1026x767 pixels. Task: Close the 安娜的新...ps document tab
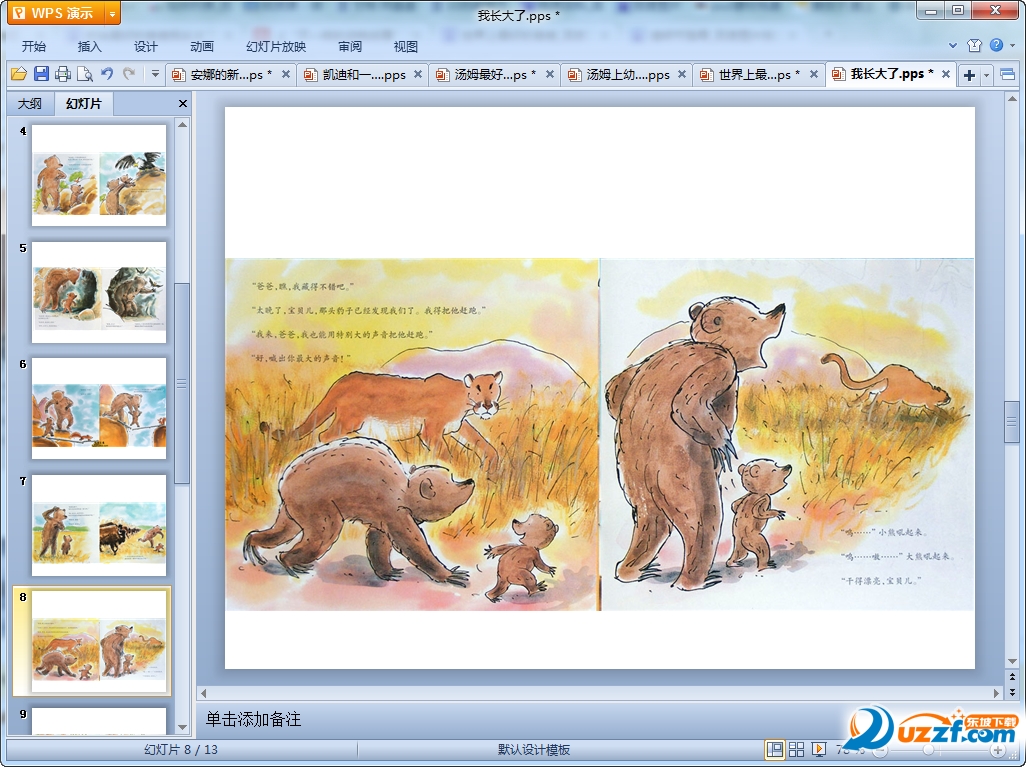(x=286, y=75)
